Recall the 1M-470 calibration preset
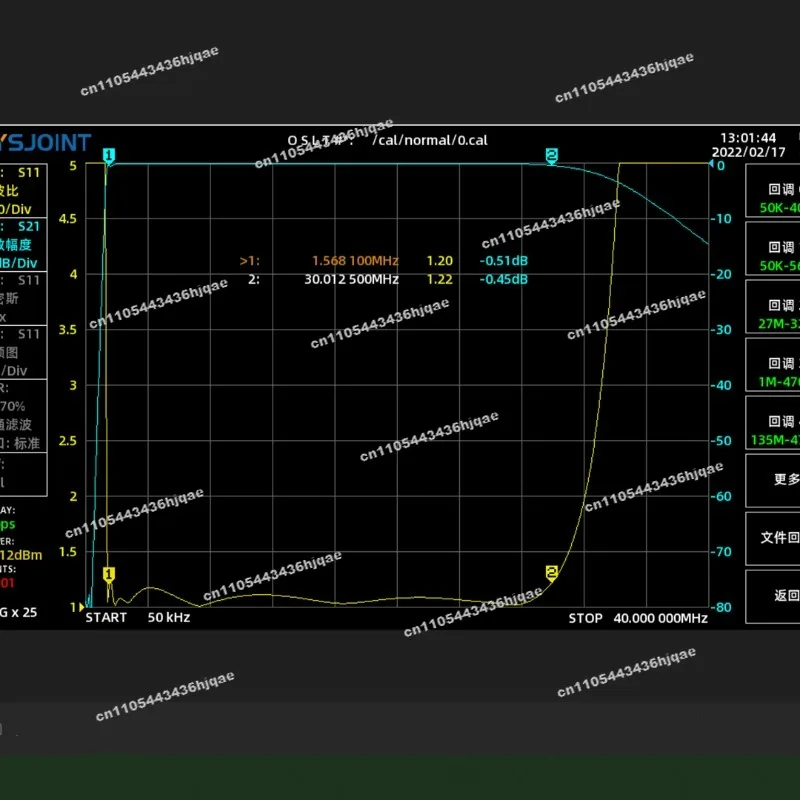This screenshot has height=800, width=800. coord(772,365)
